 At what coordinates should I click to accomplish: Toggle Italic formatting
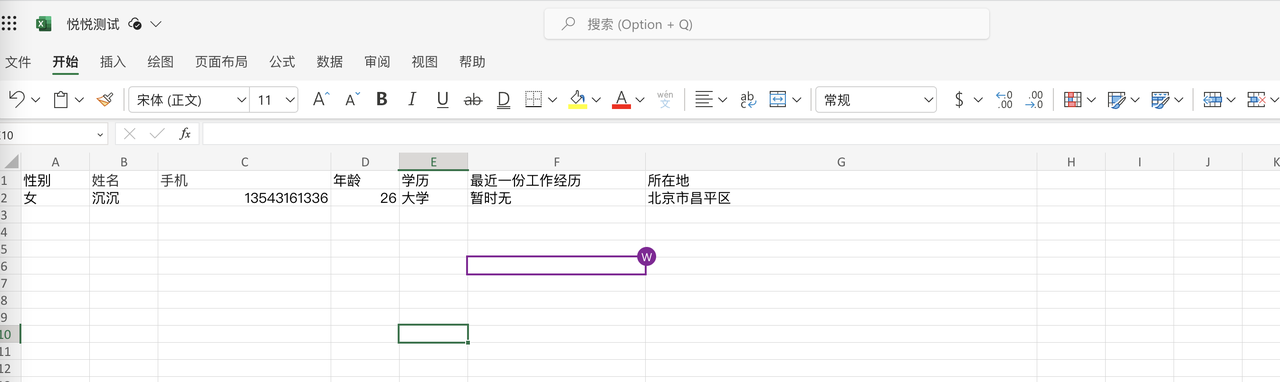[411, 99]
